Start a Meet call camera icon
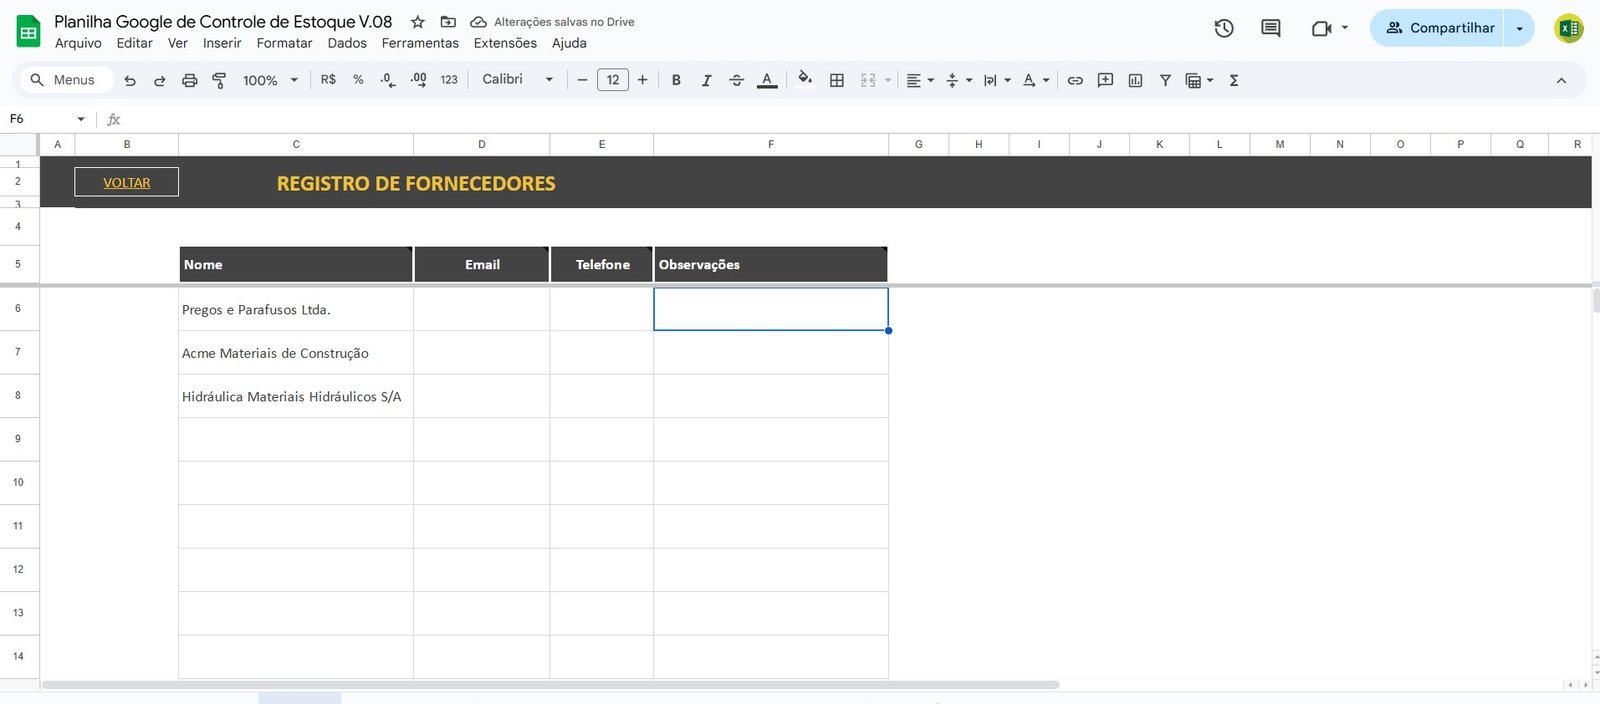1600x704 pixels. [1321, 28]
